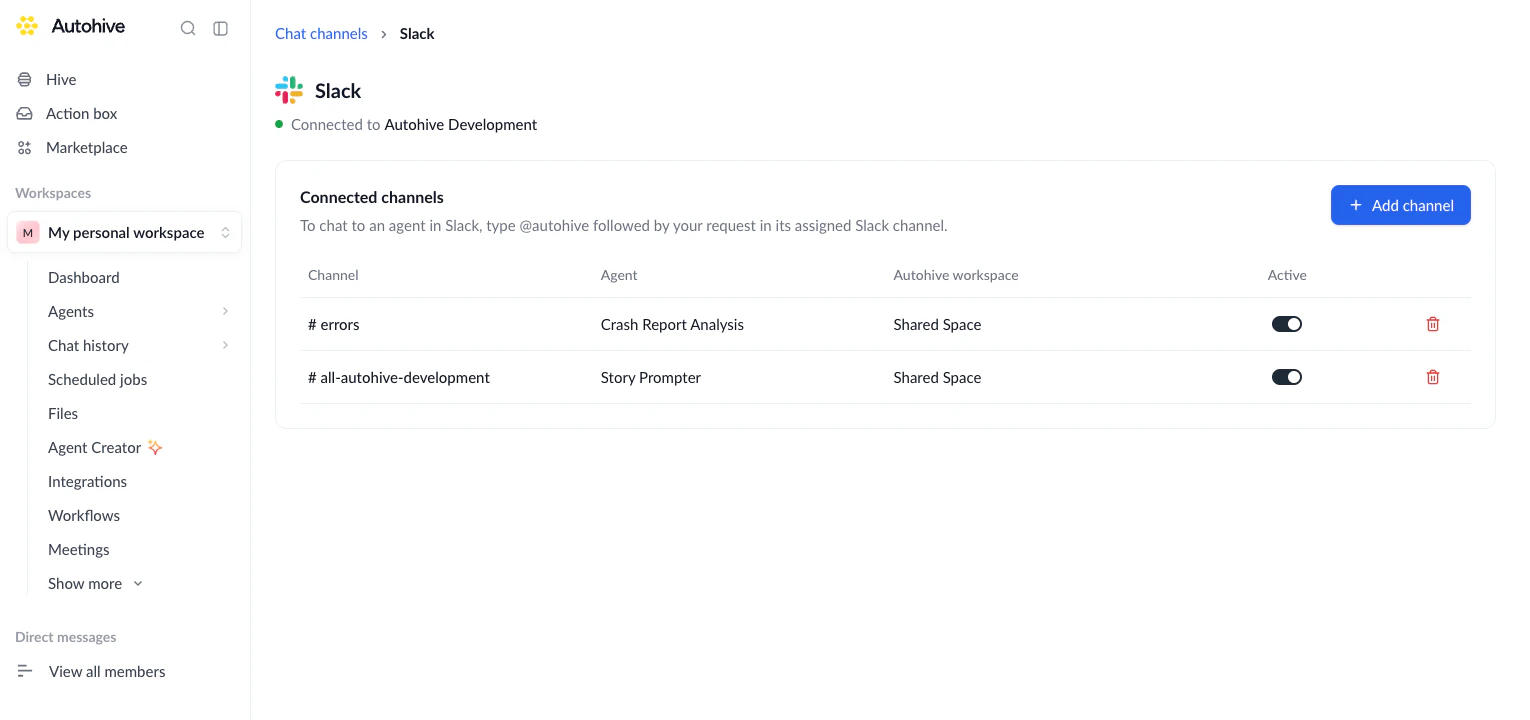1530x720 pixels.
Task: Click the Direct messages section label
Action: tap(66, 637)
